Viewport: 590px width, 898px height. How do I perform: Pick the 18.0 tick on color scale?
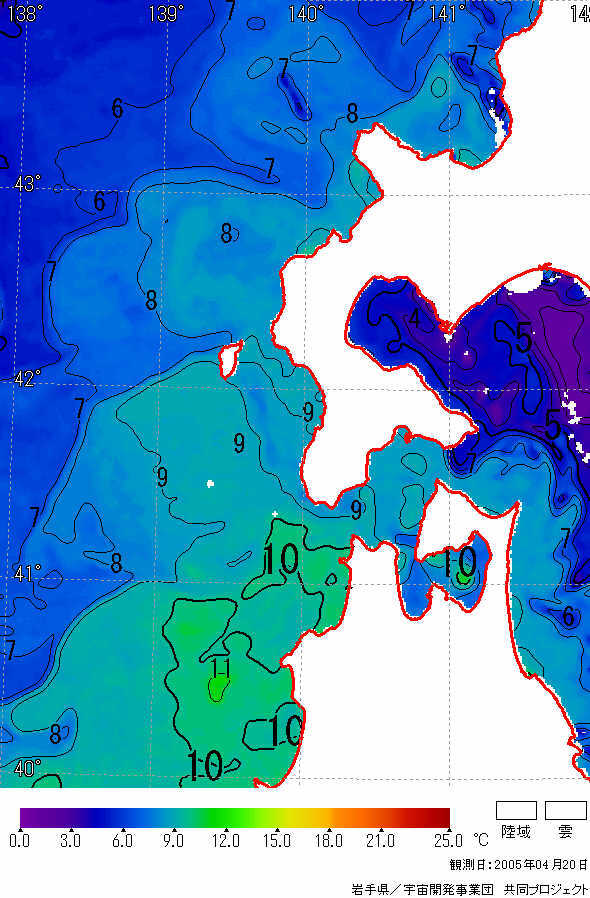tap(329, 841)
